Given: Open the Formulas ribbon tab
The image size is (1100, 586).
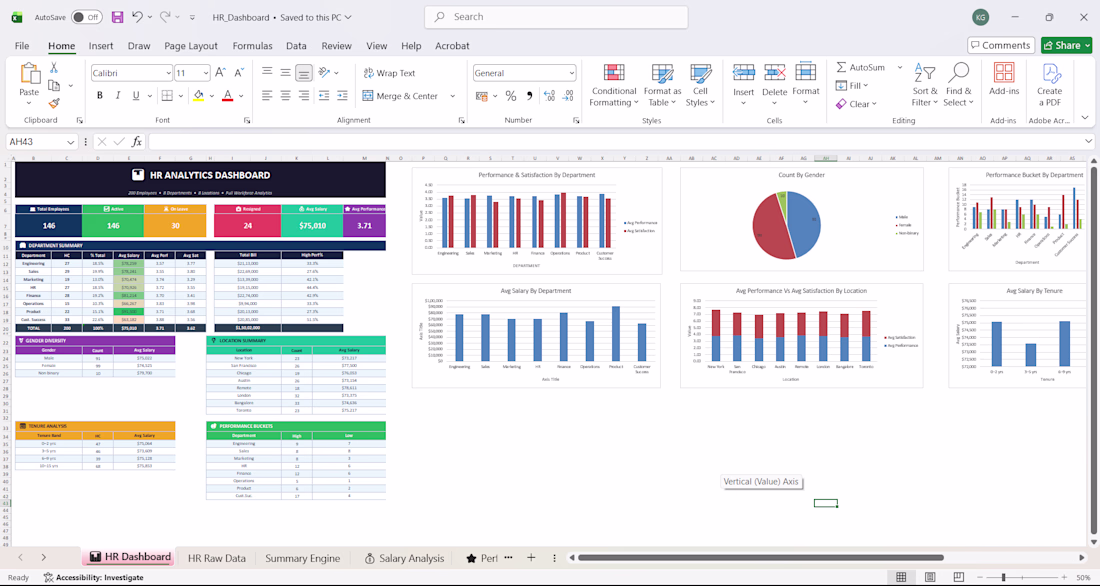Looking at the screenshot, I should (x=253, y=46).
